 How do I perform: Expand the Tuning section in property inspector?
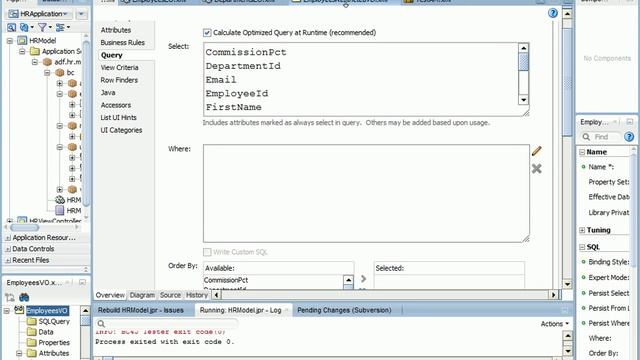pyautogui.click(x=582, y=230)
